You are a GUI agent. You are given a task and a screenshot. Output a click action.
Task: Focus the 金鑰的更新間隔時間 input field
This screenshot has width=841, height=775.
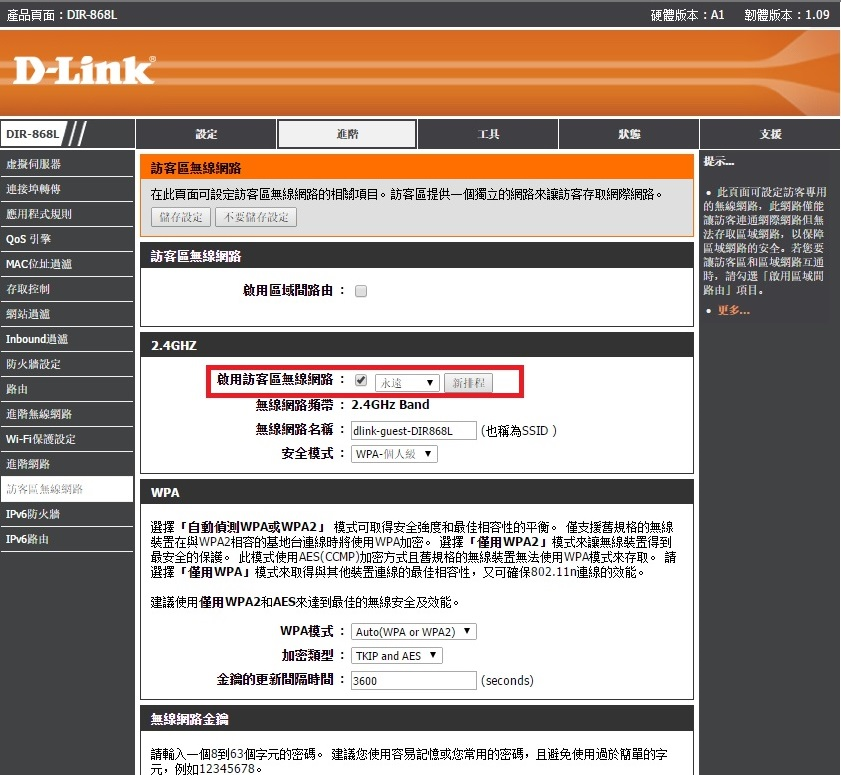[413, 680]
